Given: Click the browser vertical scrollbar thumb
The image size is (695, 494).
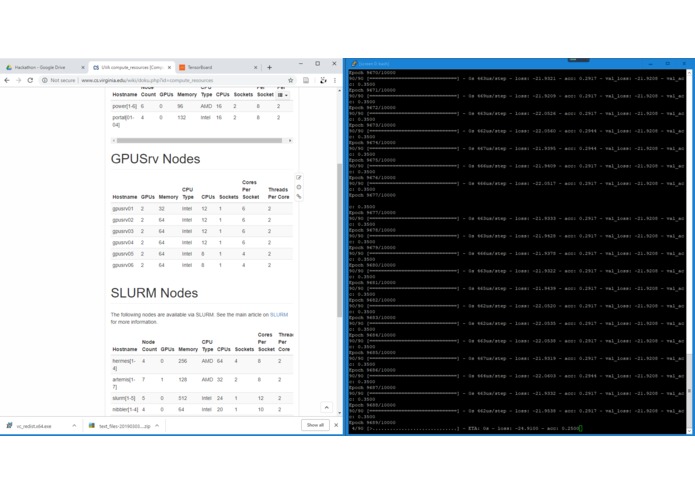Looking at the screenshot, I should pyautogui.click(x=340, y=240).
